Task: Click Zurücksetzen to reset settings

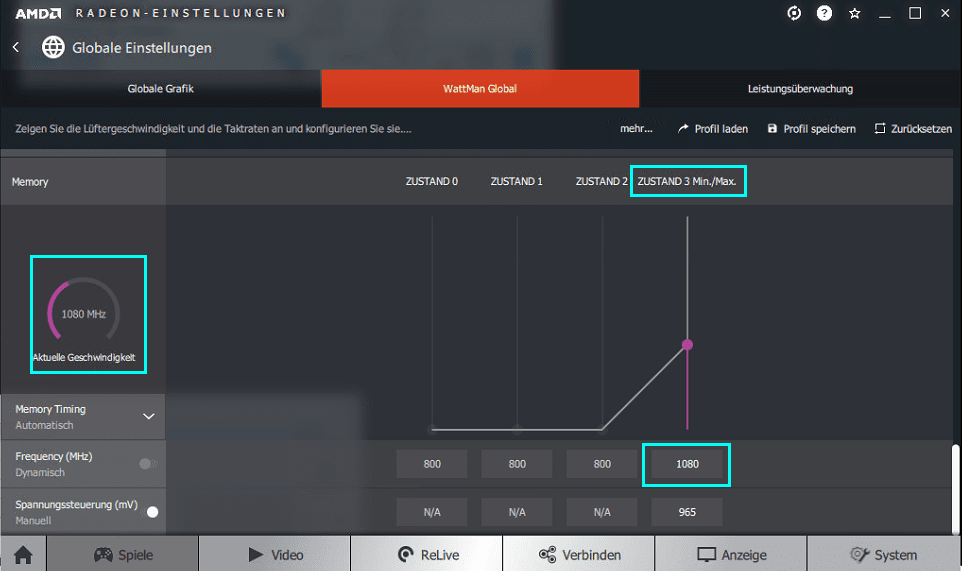Action: point(914,129)
